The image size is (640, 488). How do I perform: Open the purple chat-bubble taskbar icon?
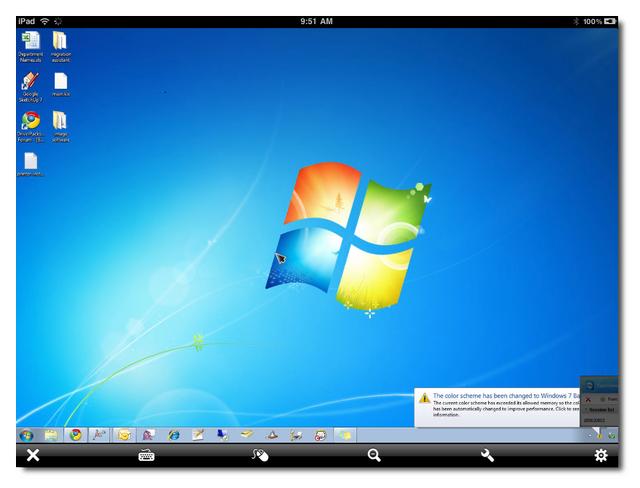pyautogui.click(x=149, y=435)
